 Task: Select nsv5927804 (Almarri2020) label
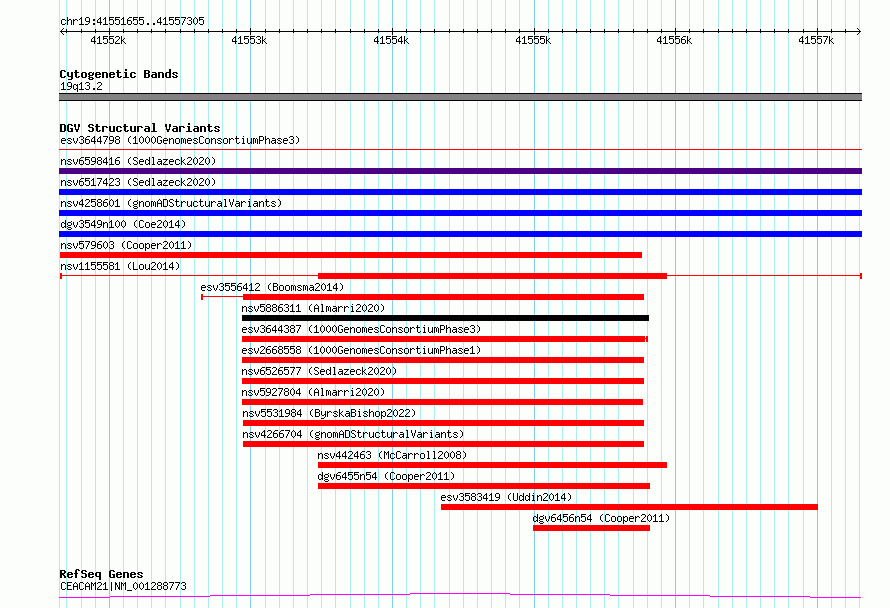pyautogui.click(x=313, y=392)
